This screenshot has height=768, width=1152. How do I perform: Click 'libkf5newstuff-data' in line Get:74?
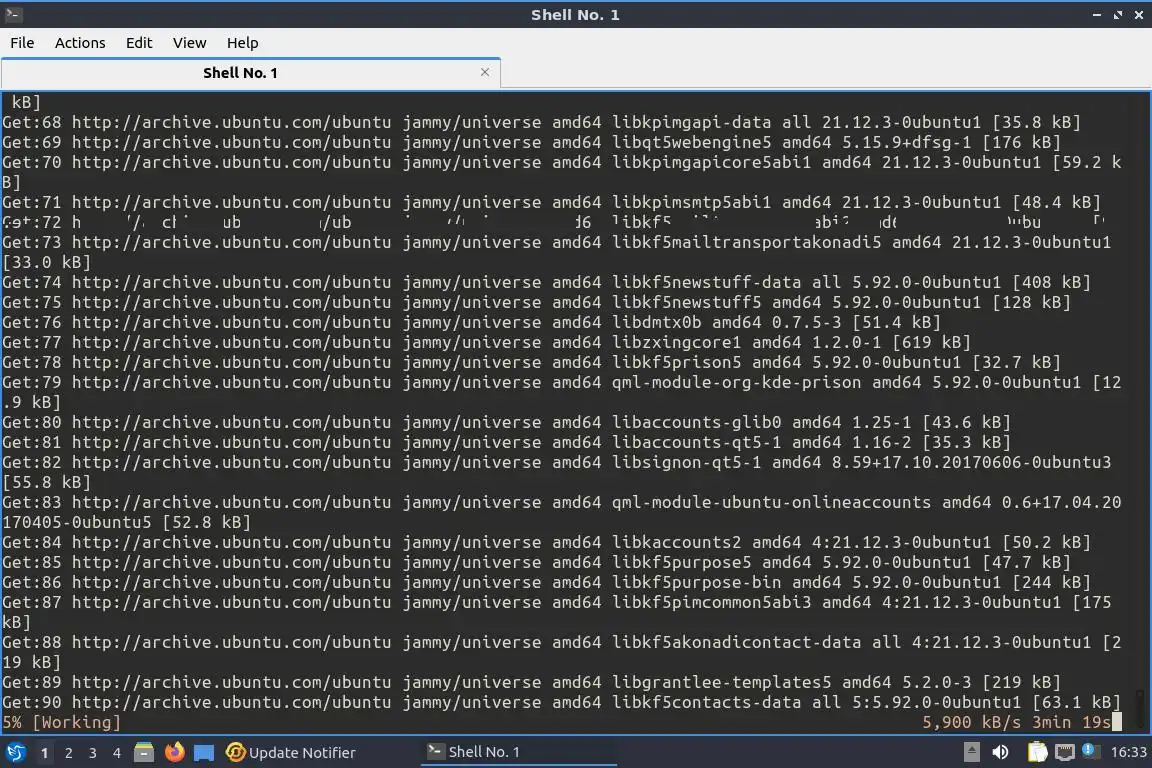pyautogui.click(x=706, y=282)
